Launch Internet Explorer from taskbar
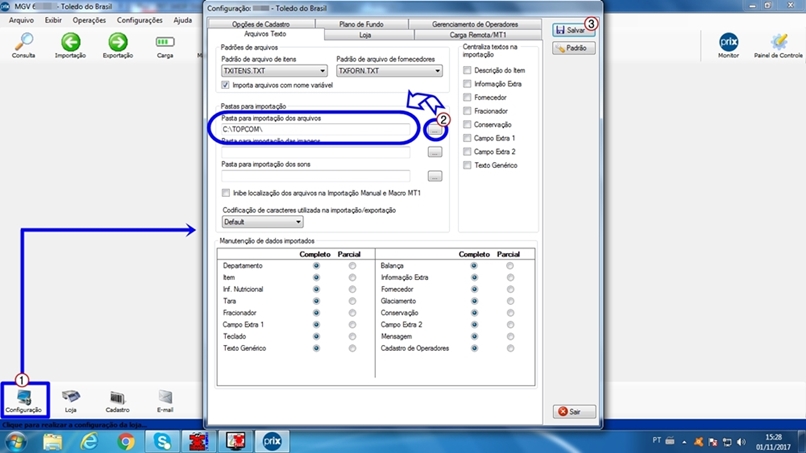Image resolution: width=806 pixels, height=453 pixels. click(x=89, y=442)
